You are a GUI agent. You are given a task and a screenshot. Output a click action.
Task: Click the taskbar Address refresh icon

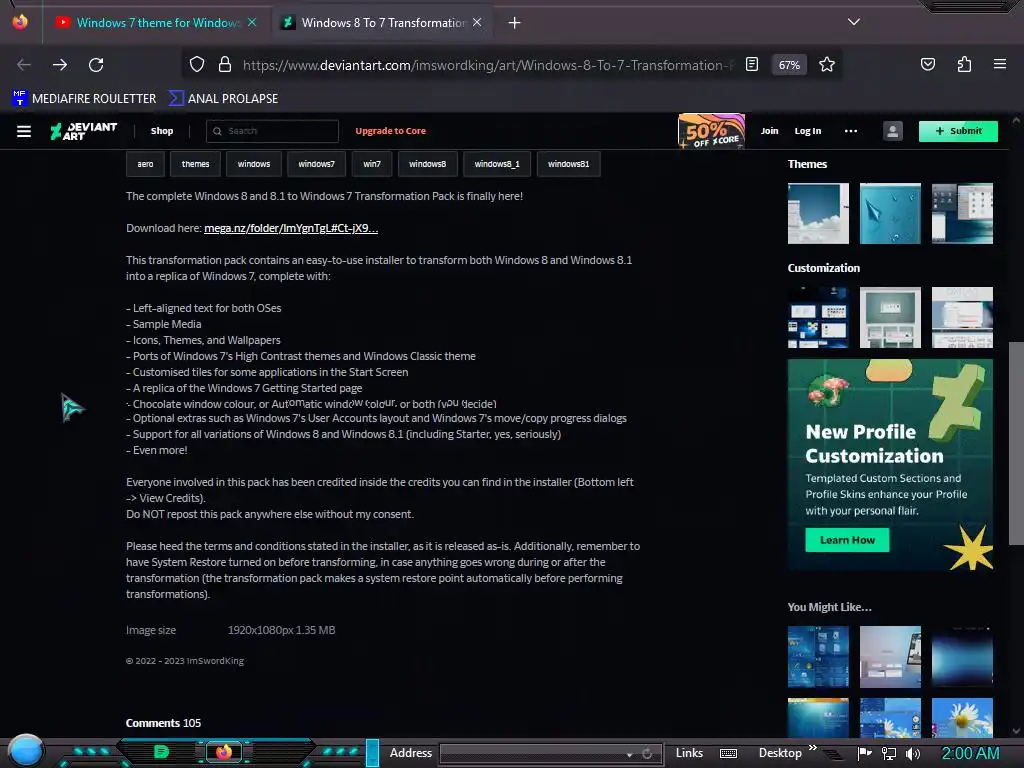(x=647, y=754)
